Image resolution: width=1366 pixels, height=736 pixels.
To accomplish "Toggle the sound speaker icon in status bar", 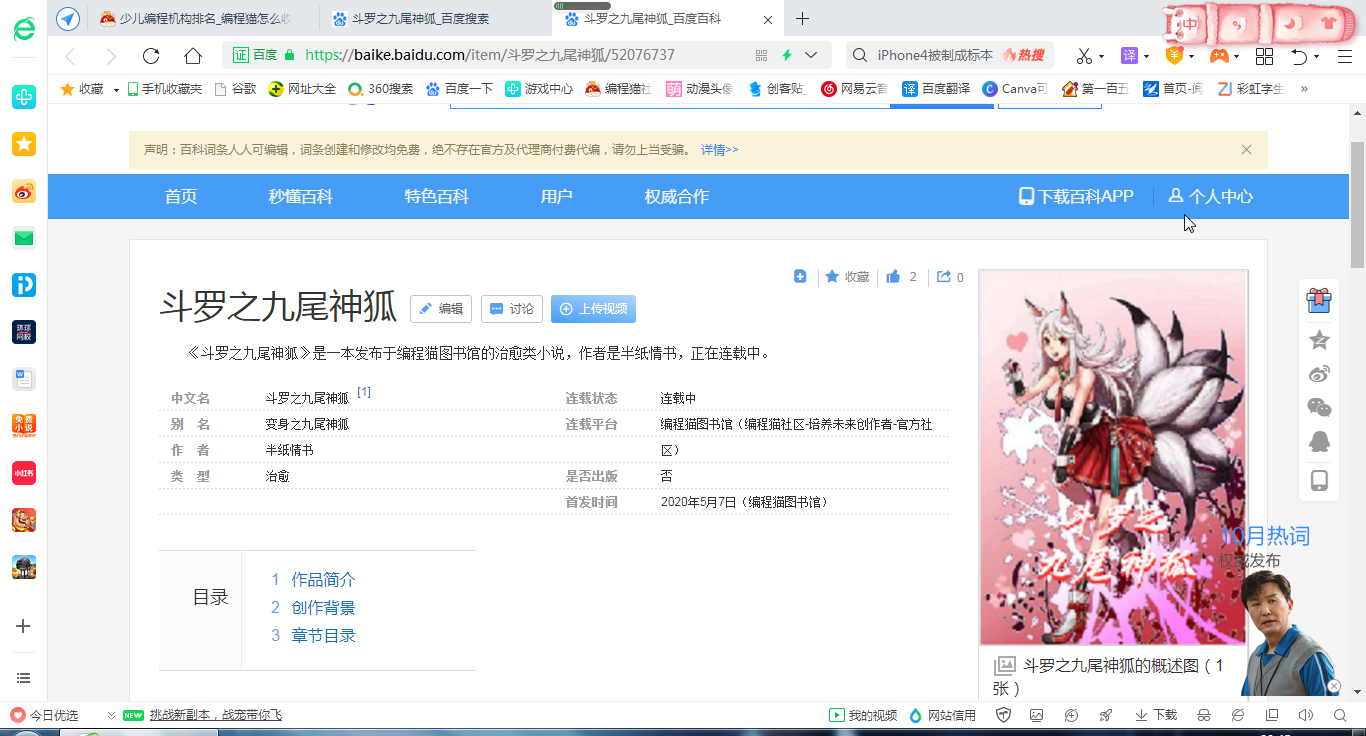I will [1305, 715].
